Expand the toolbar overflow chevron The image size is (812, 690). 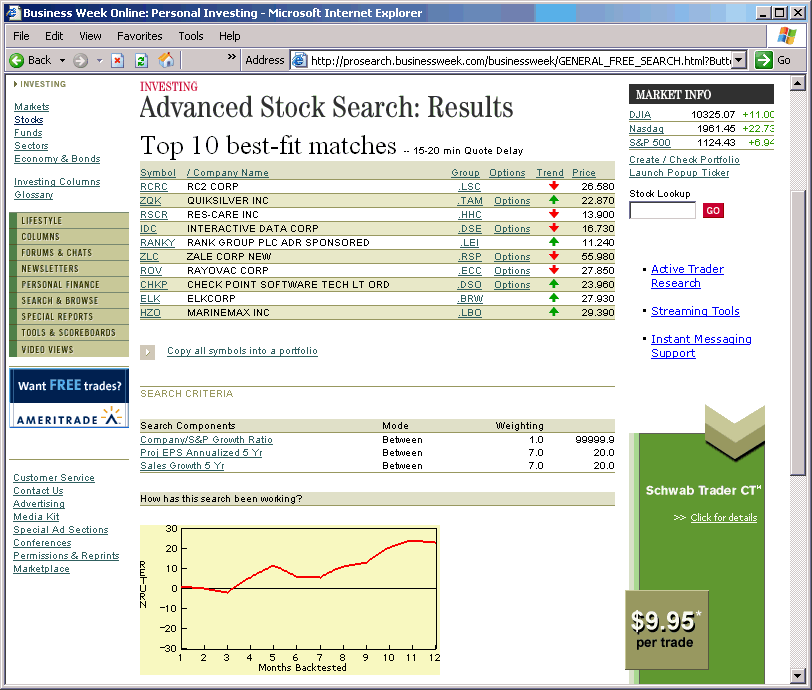232,58
